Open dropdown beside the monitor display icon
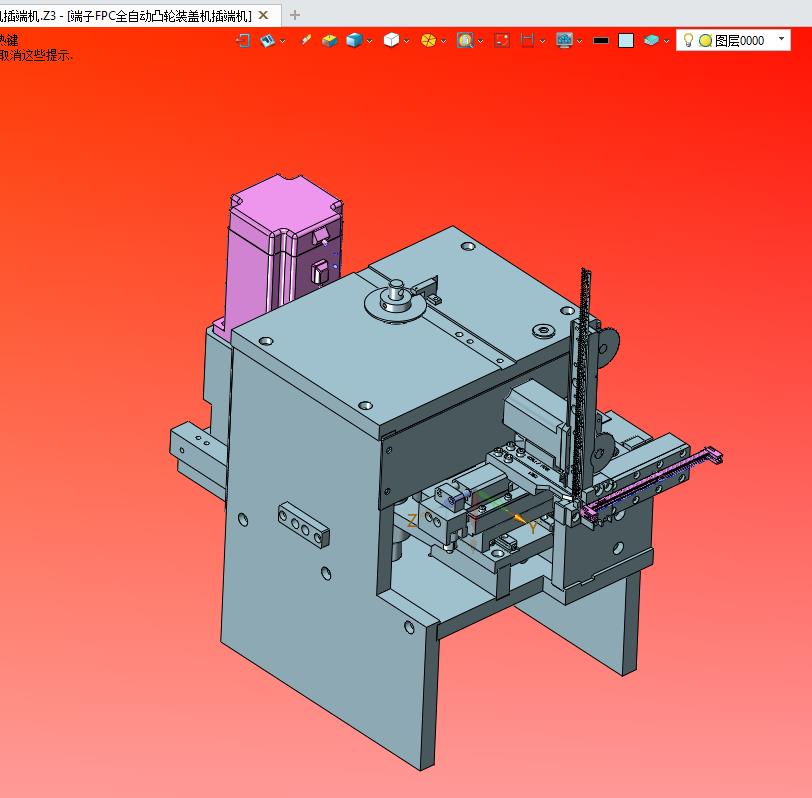Image resolution: width=812 pixels, height=798 pixels. click(x=579, y=41)
